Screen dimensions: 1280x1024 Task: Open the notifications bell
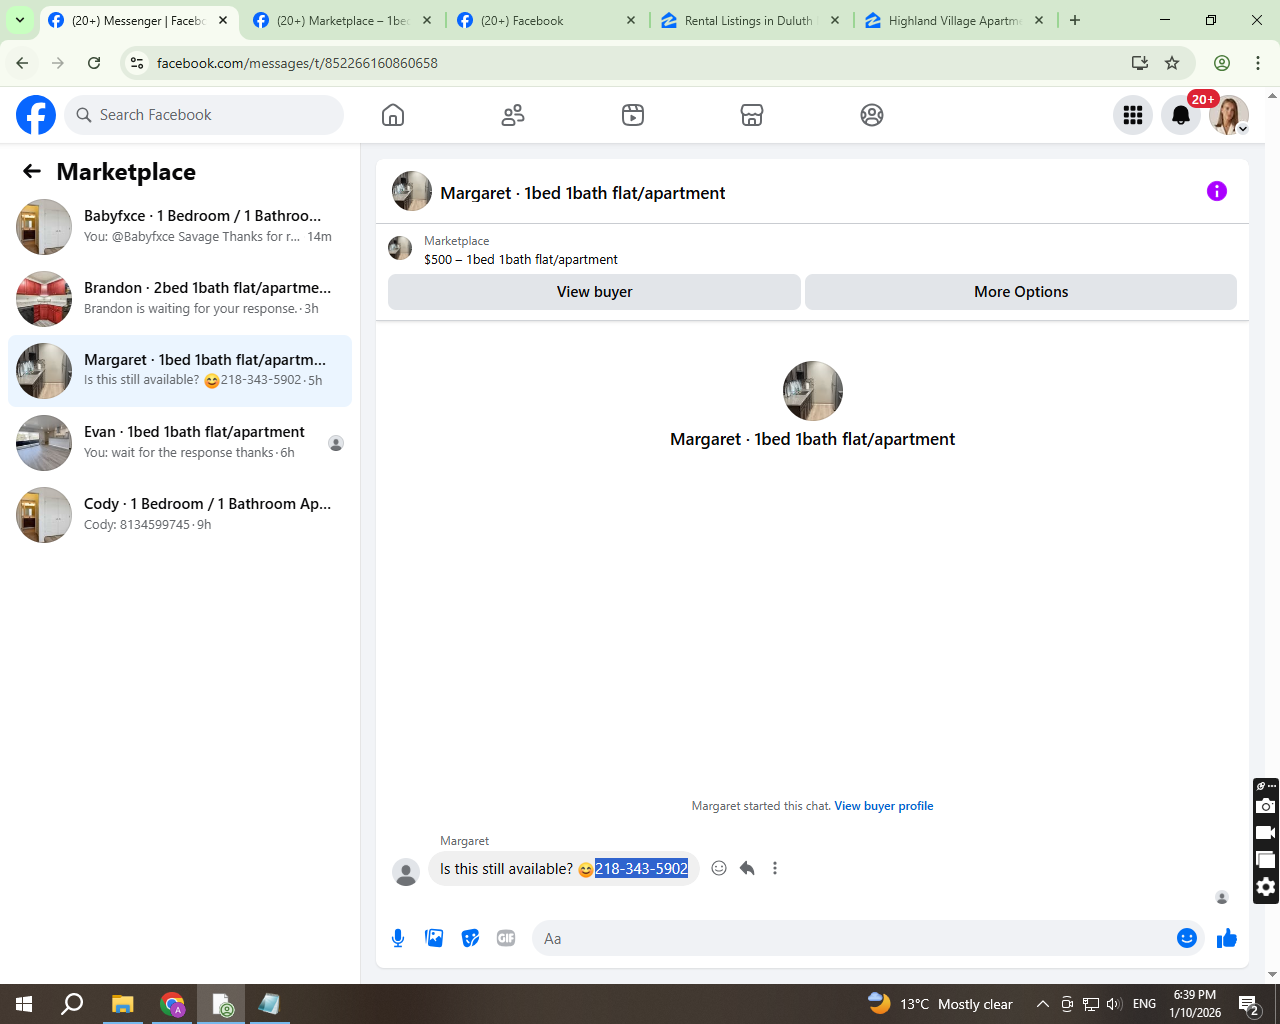[x=1181, y=115]
